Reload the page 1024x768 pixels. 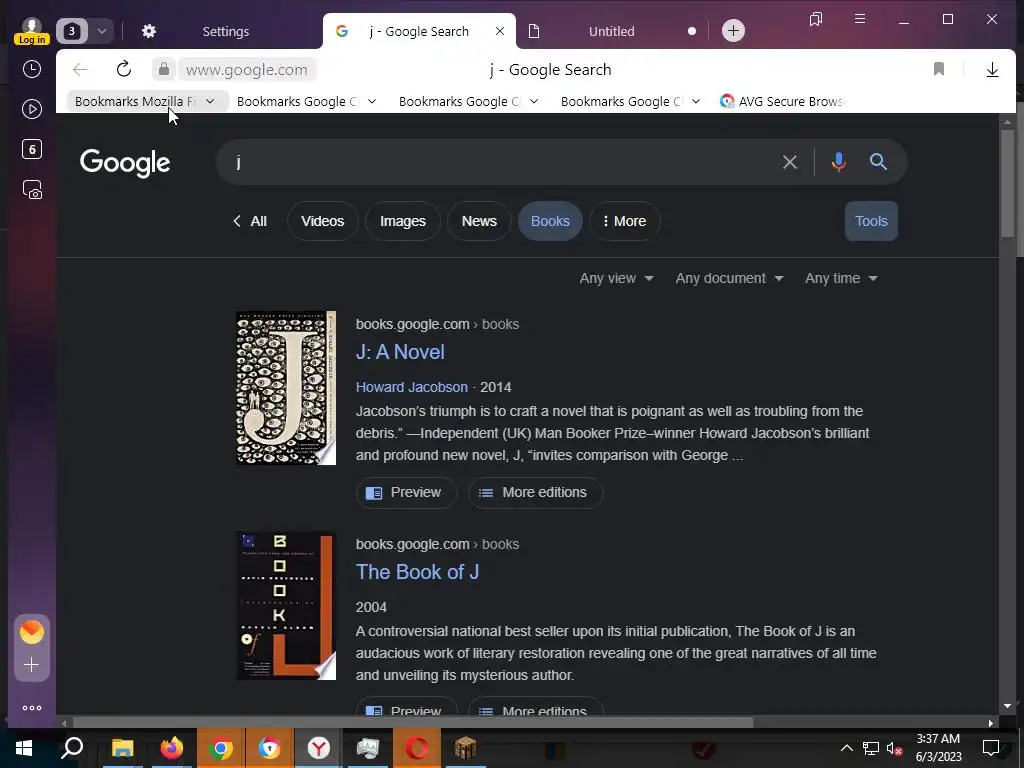tap(123, 69)
